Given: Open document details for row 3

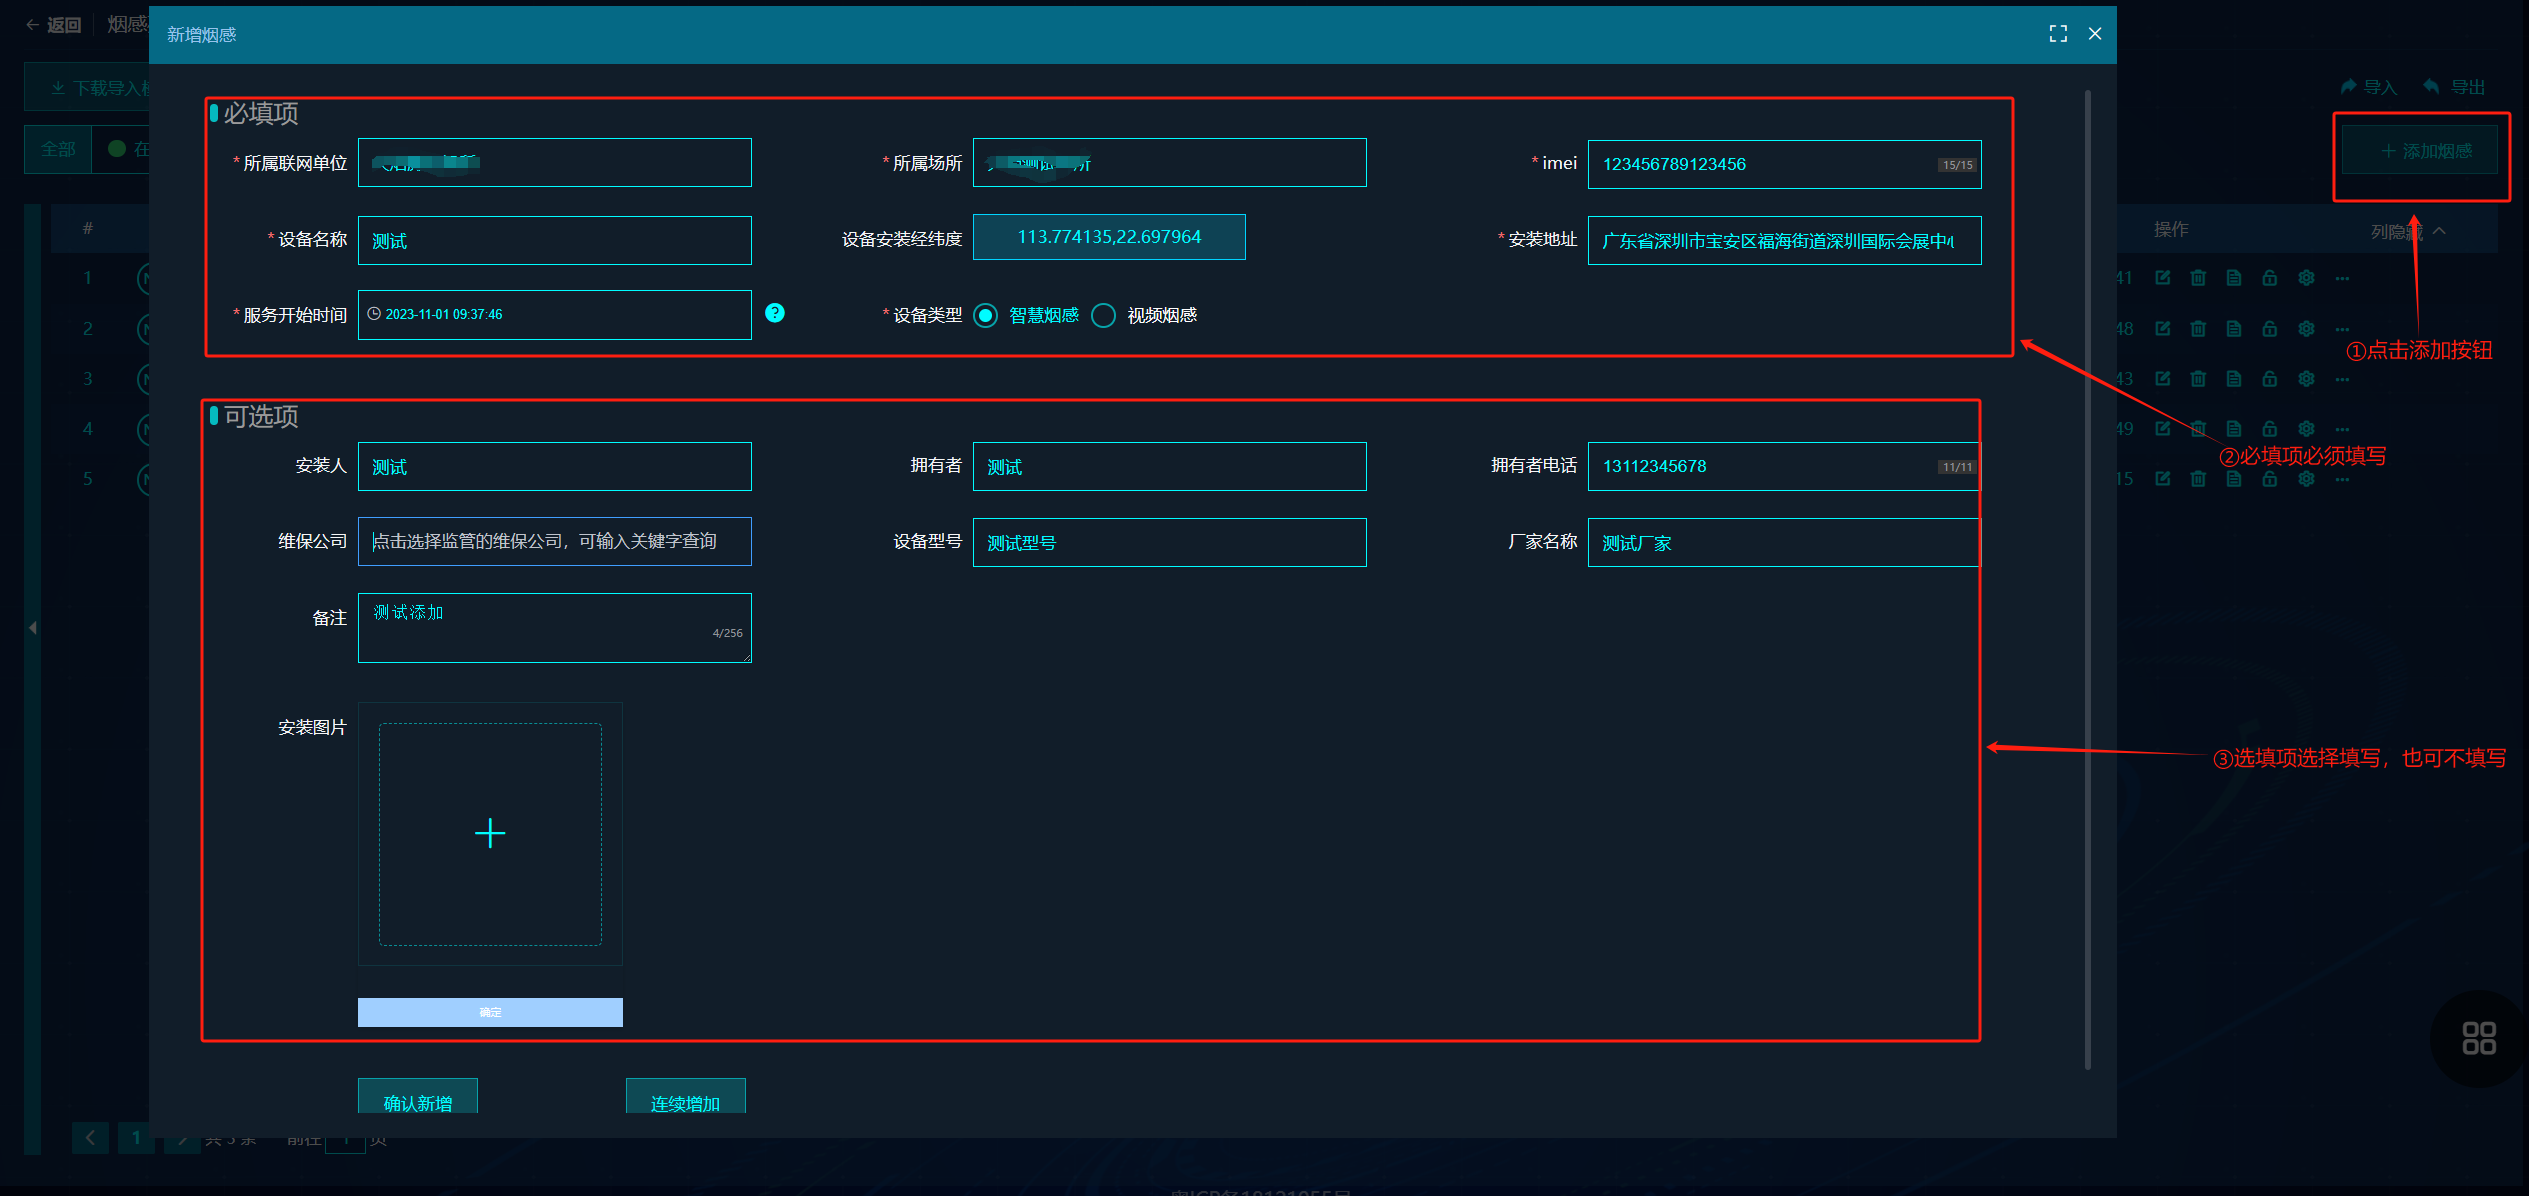Looking at the screenshot, I should point(2234,378).
